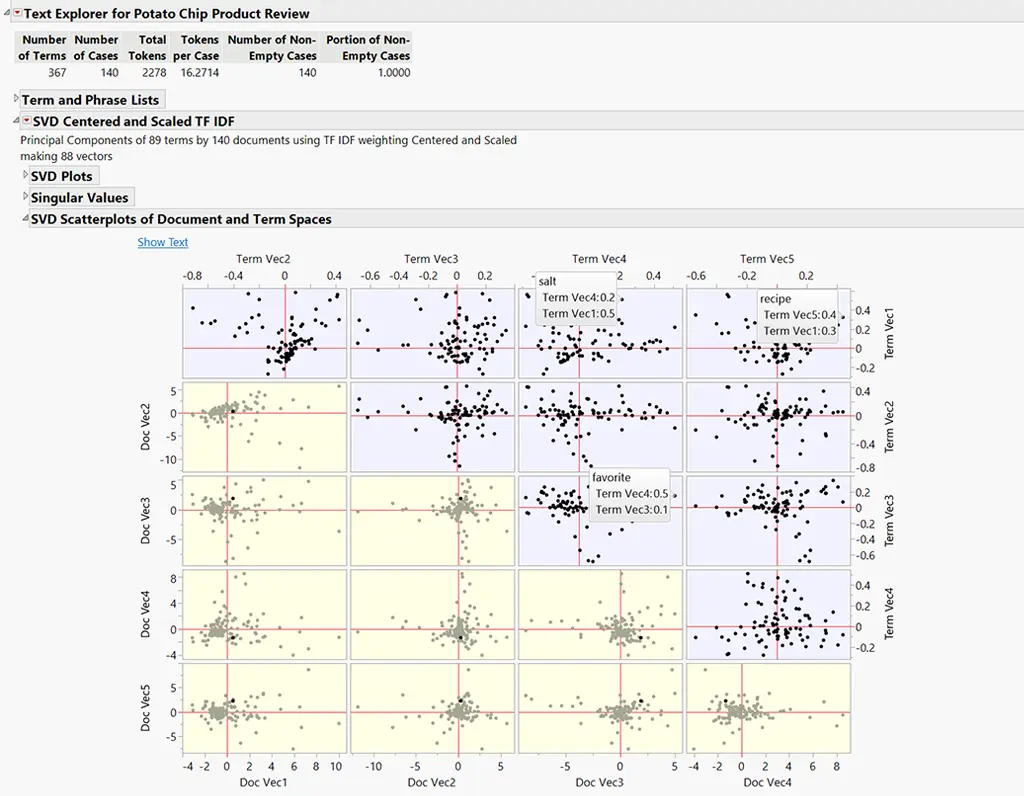Click the 'salt' term tooltip label

[549, 281]
